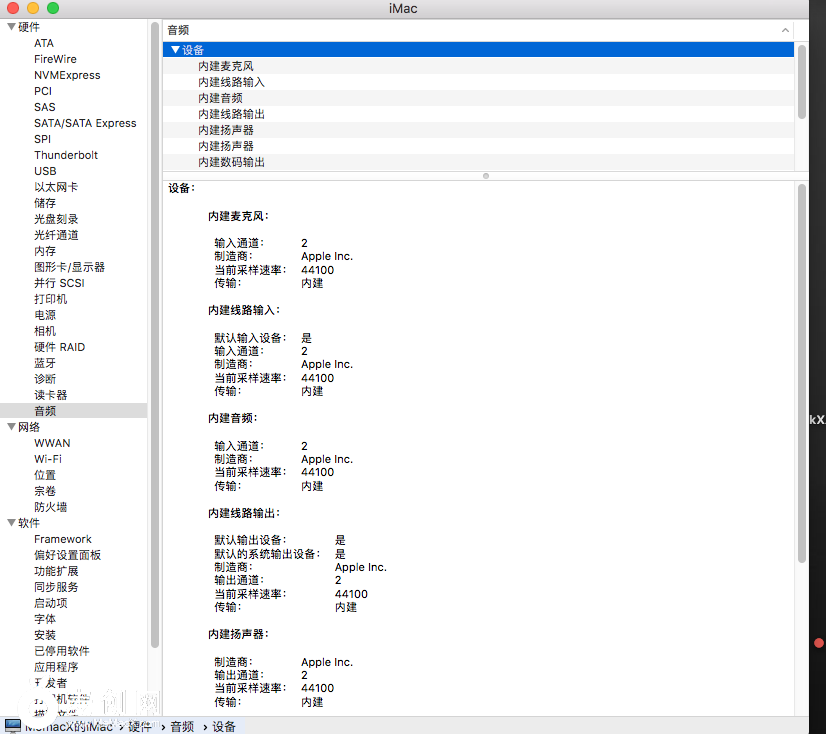Select Framework under the software section
Screen dimensions: 826x734
click(62, 539)
